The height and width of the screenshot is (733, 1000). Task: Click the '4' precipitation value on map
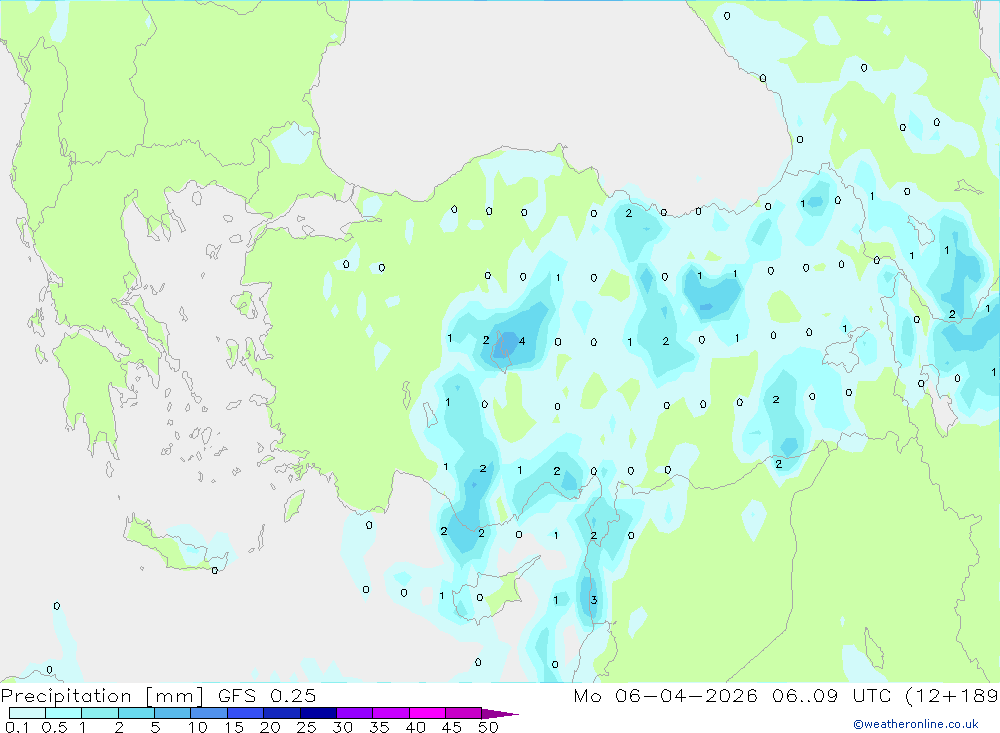tap(522, 341)
